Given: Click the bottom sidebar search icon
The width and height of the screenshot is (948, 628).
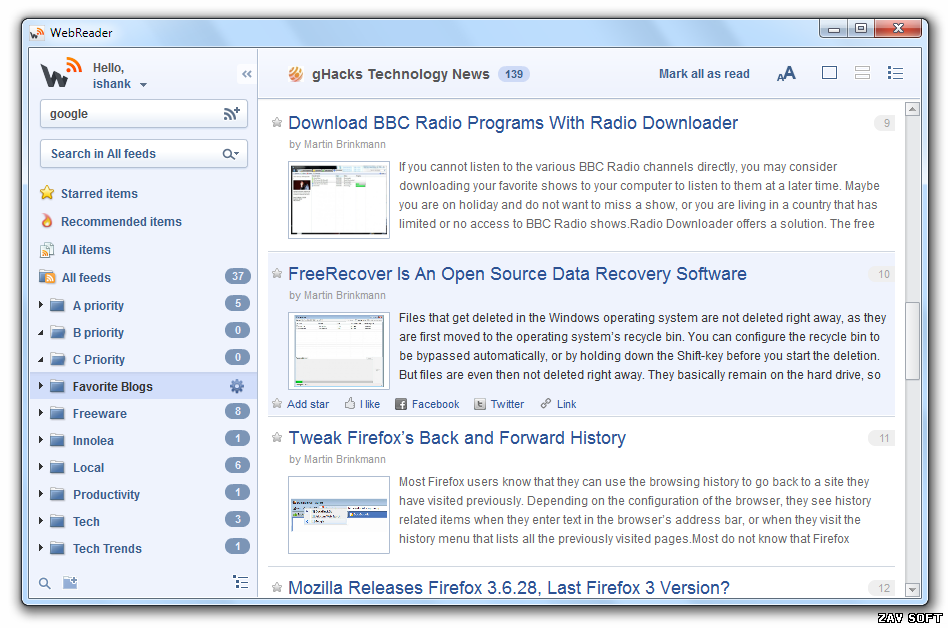Looking at the screenshot, I should [x=45, y=583].
